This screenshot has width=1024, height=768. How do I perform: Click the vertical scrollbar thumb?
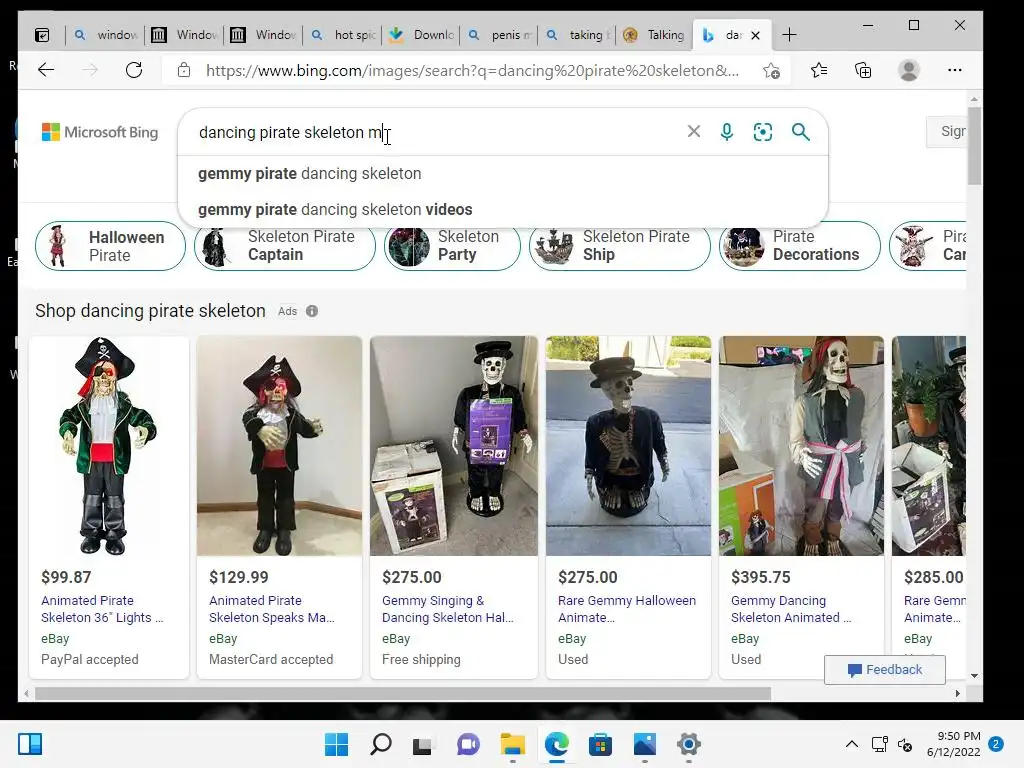pos(974,146)
